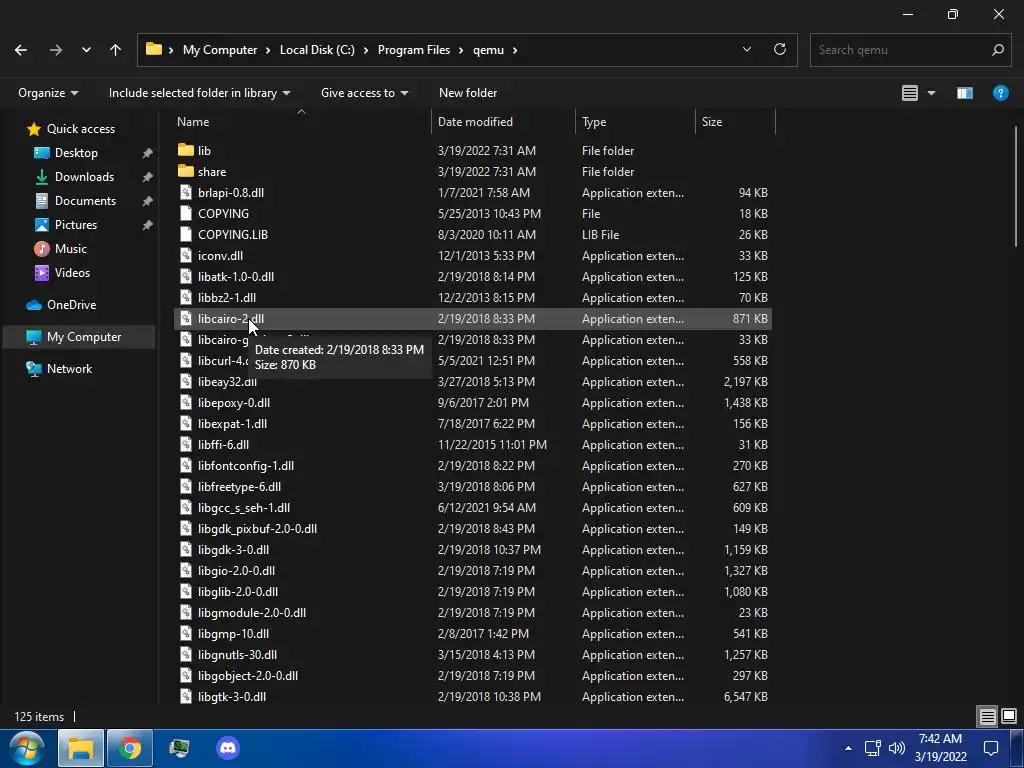
Task: Click the pin icon beside Desktop
Action: (148, 153)
